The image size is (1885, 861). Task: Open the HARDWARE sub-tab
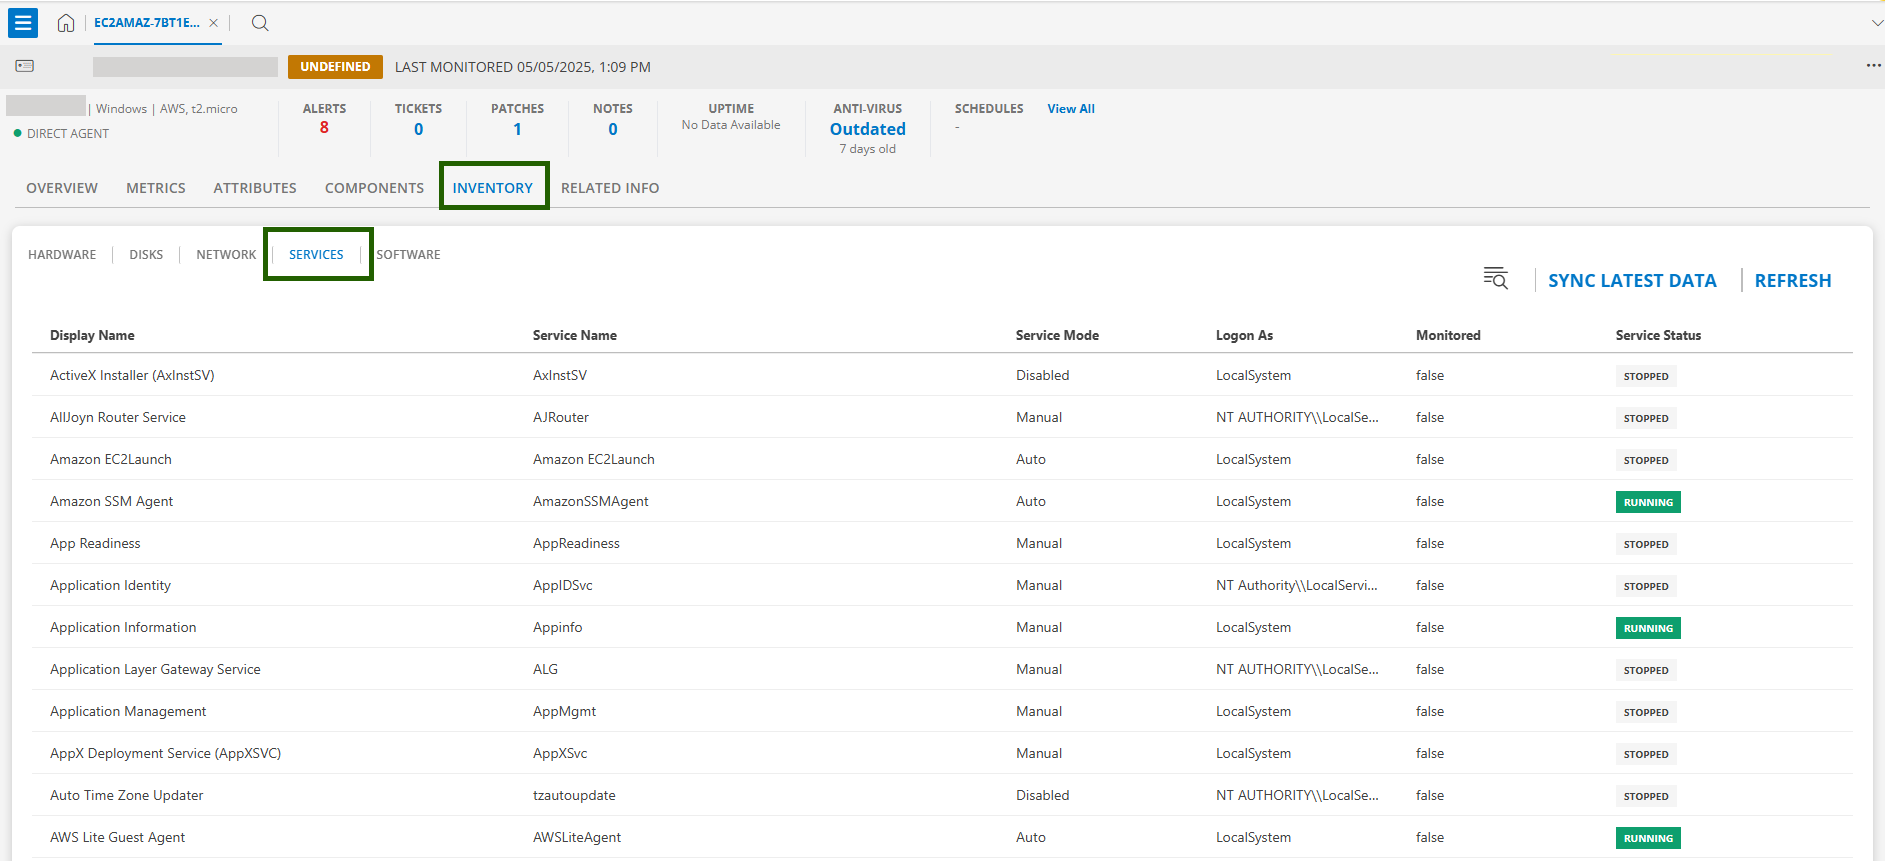click(x=62, y=255)
